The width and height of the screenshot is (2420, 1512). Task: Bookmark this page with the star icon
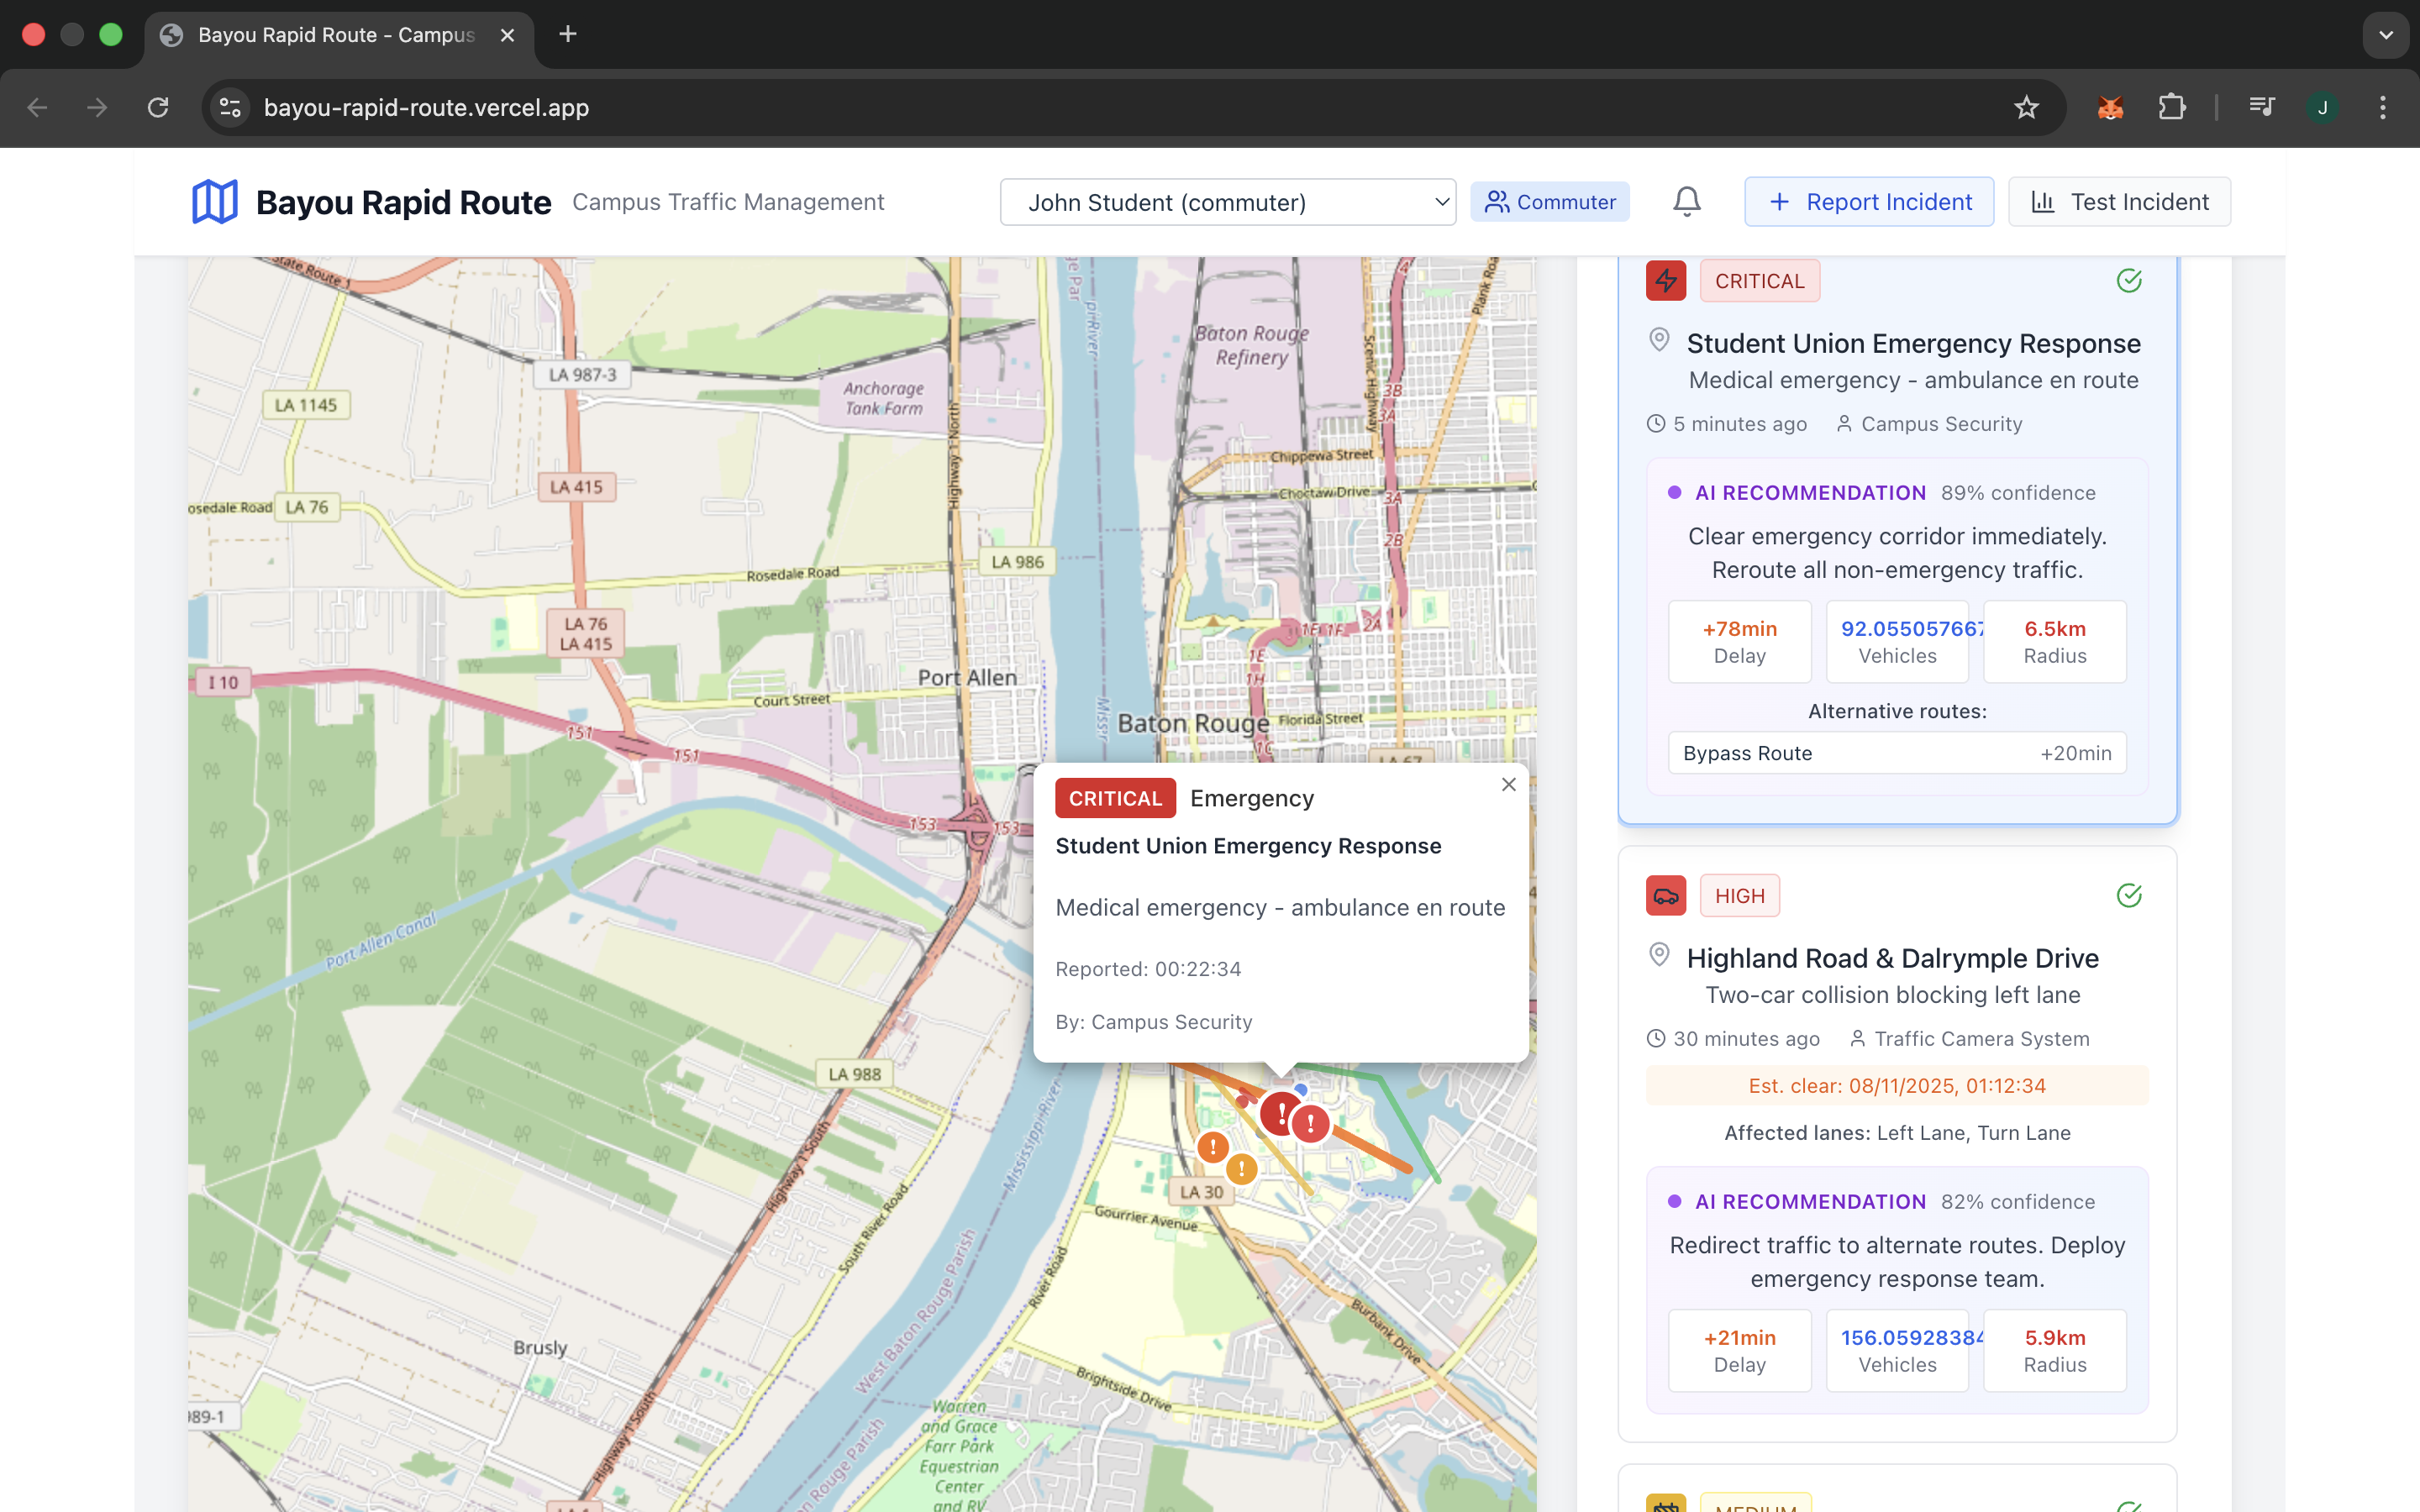(x=2026, y=107)
